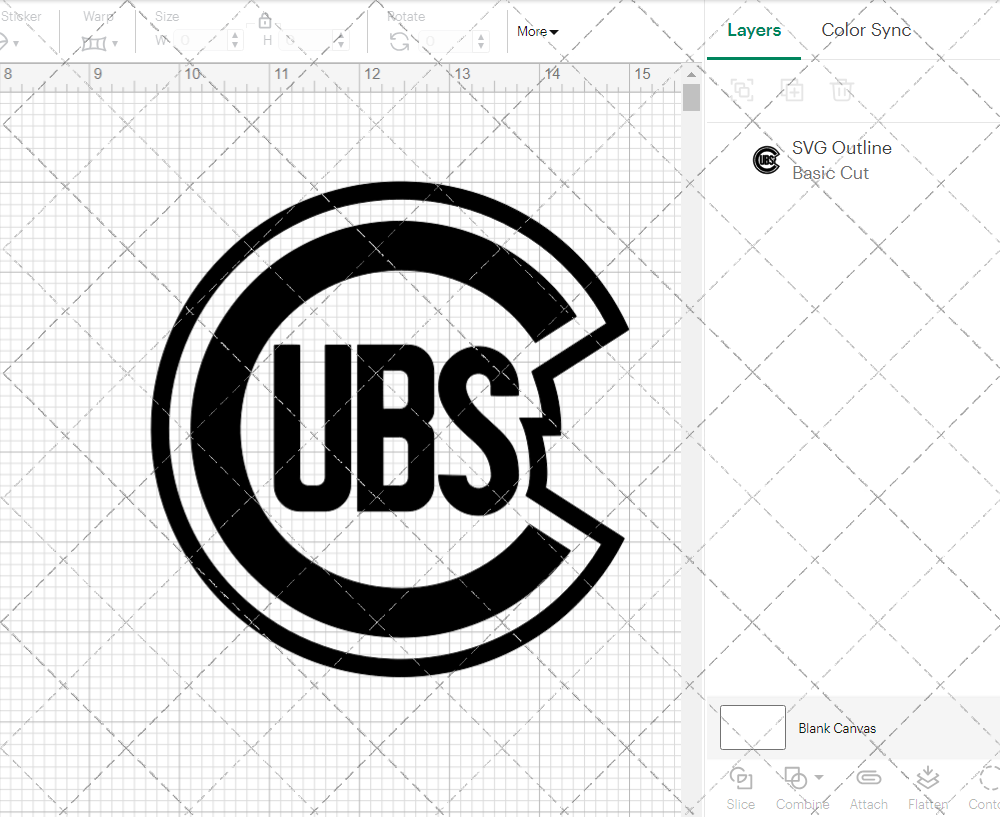Delete layer using the trash icon
The height and width of the screenshot is (817, 1000).
pyautogui.click(x=842, y=90)
